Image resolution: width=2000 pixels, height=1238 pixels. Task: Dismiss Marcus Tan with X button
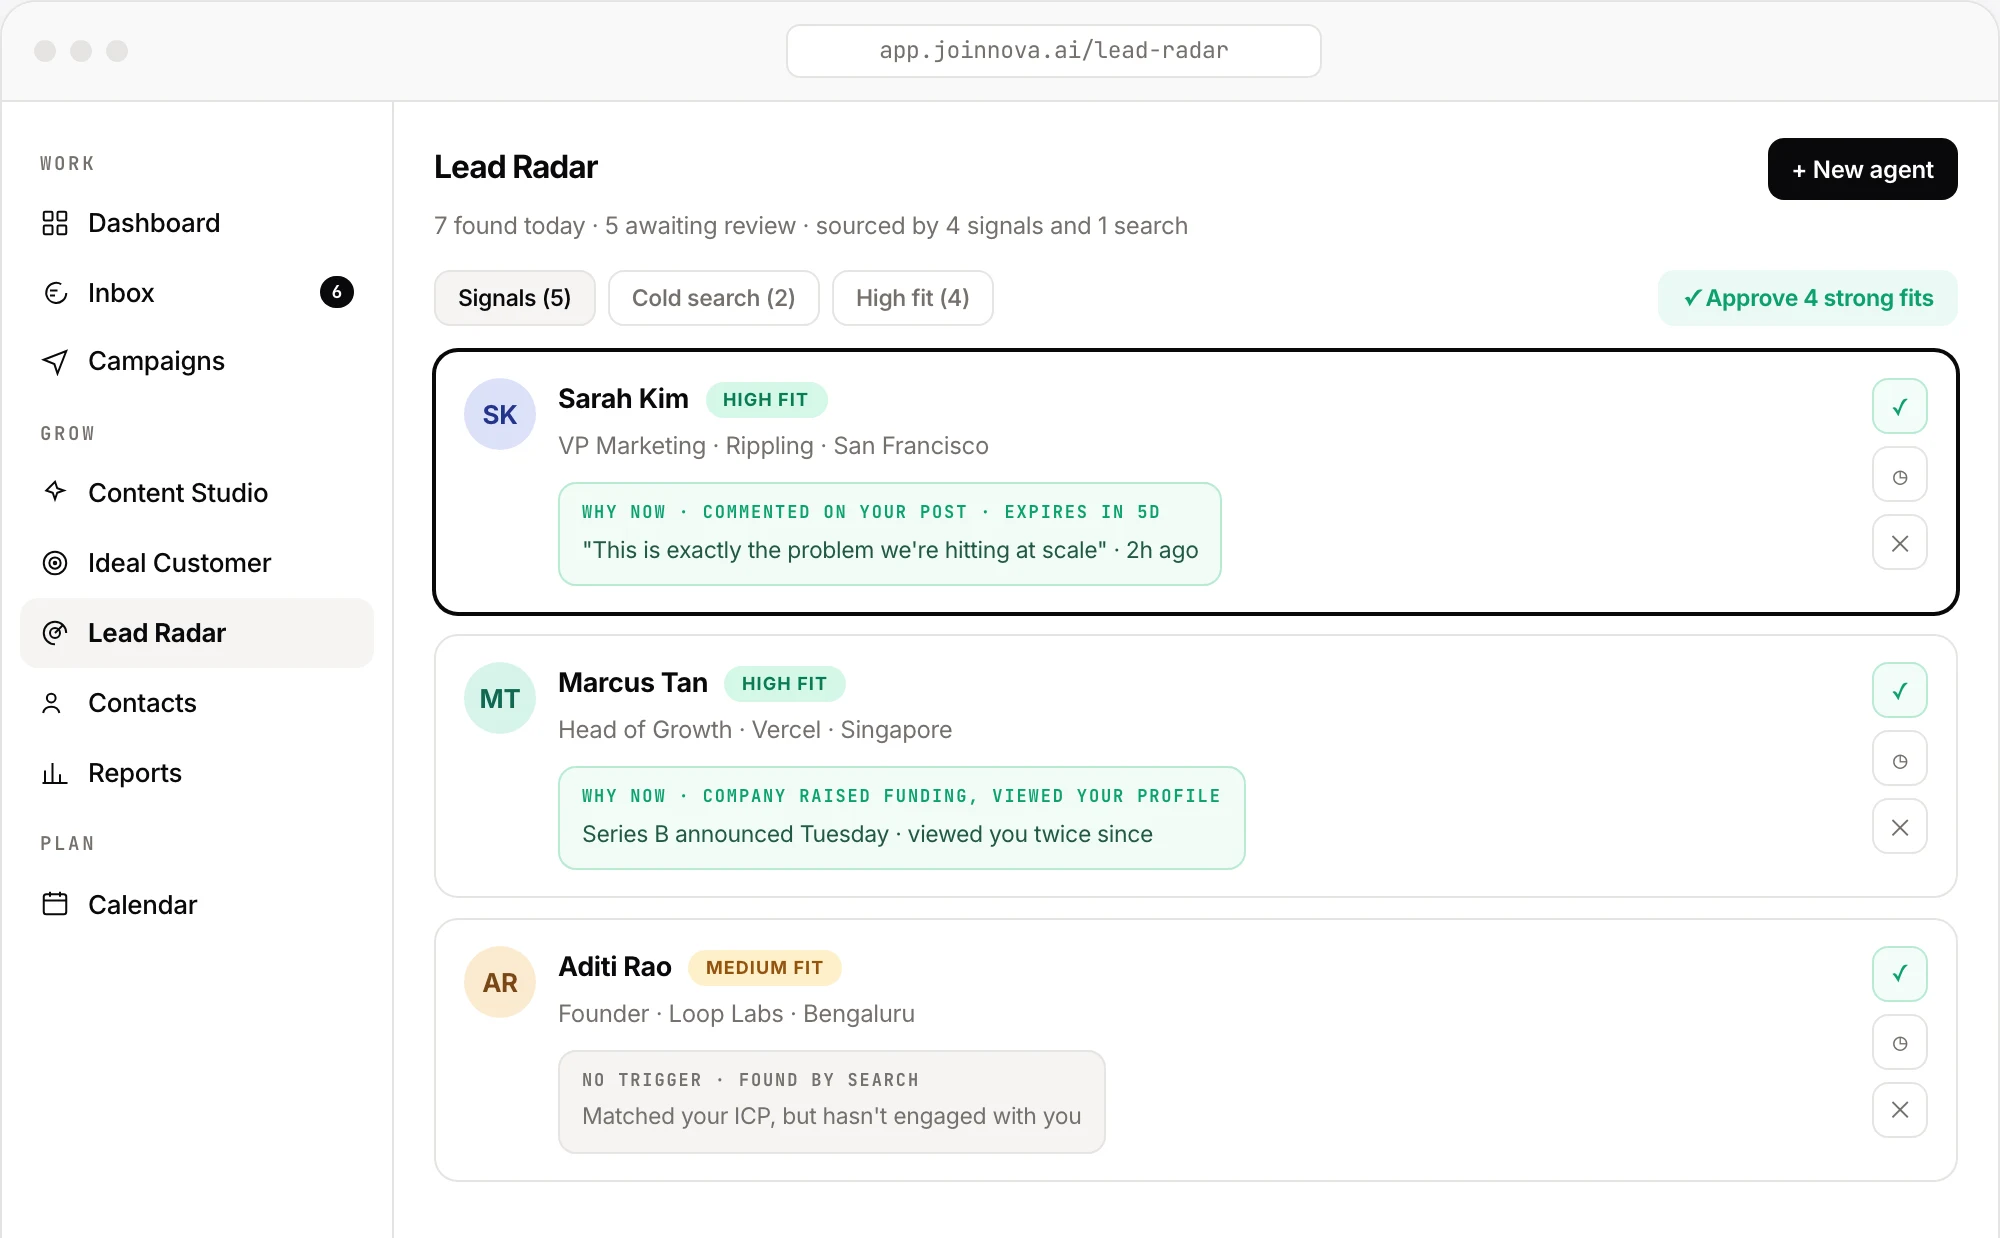click(1900, 827)
